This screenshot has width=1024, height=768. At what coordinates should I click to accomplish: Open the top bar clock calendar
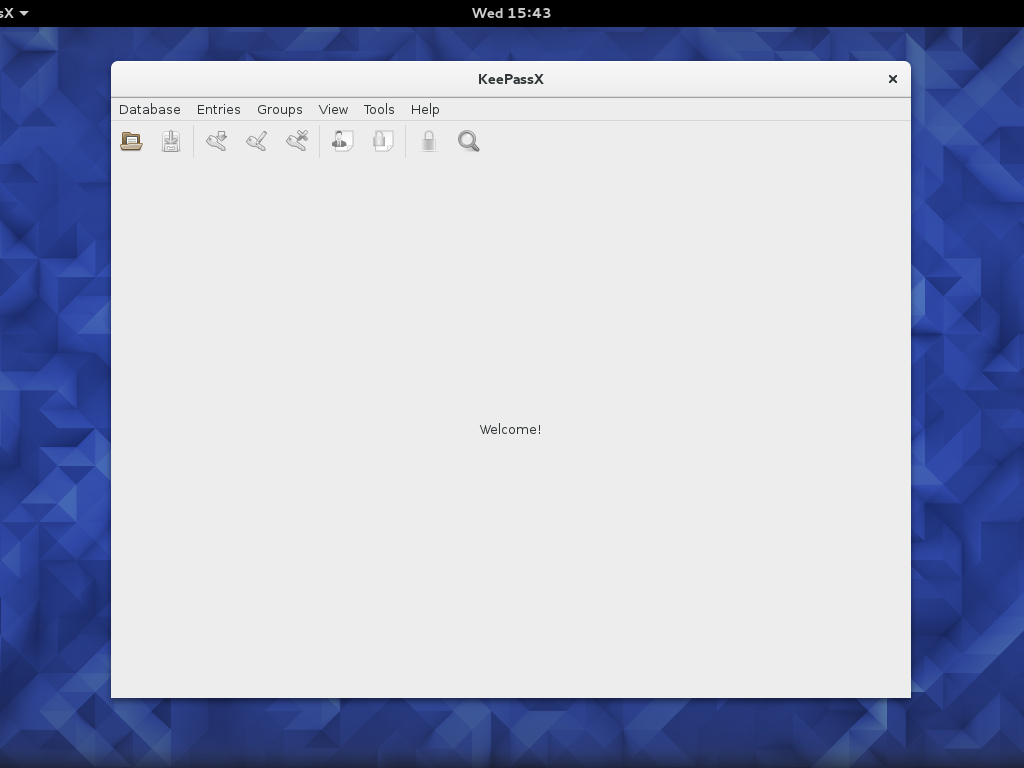pos(511,13)
